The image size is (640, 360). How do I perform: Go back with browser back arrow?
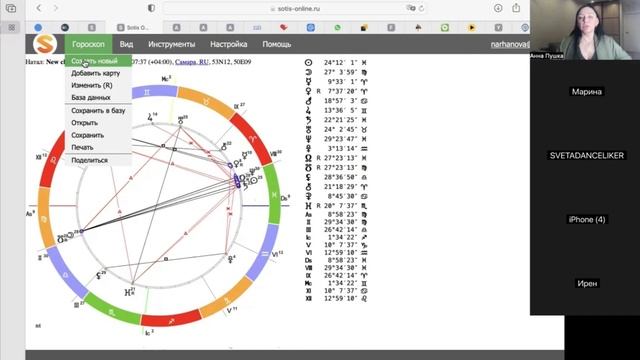click(39, 8)
